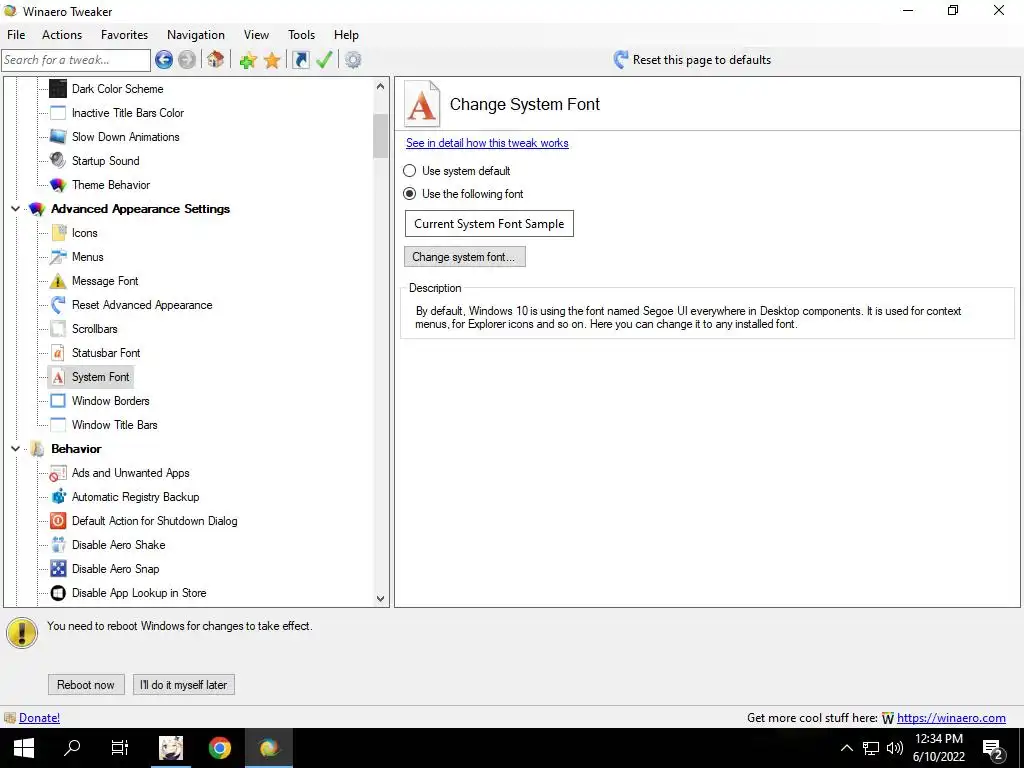
Task: Open the Favorites menu
Action: click(x=124, y=35)
